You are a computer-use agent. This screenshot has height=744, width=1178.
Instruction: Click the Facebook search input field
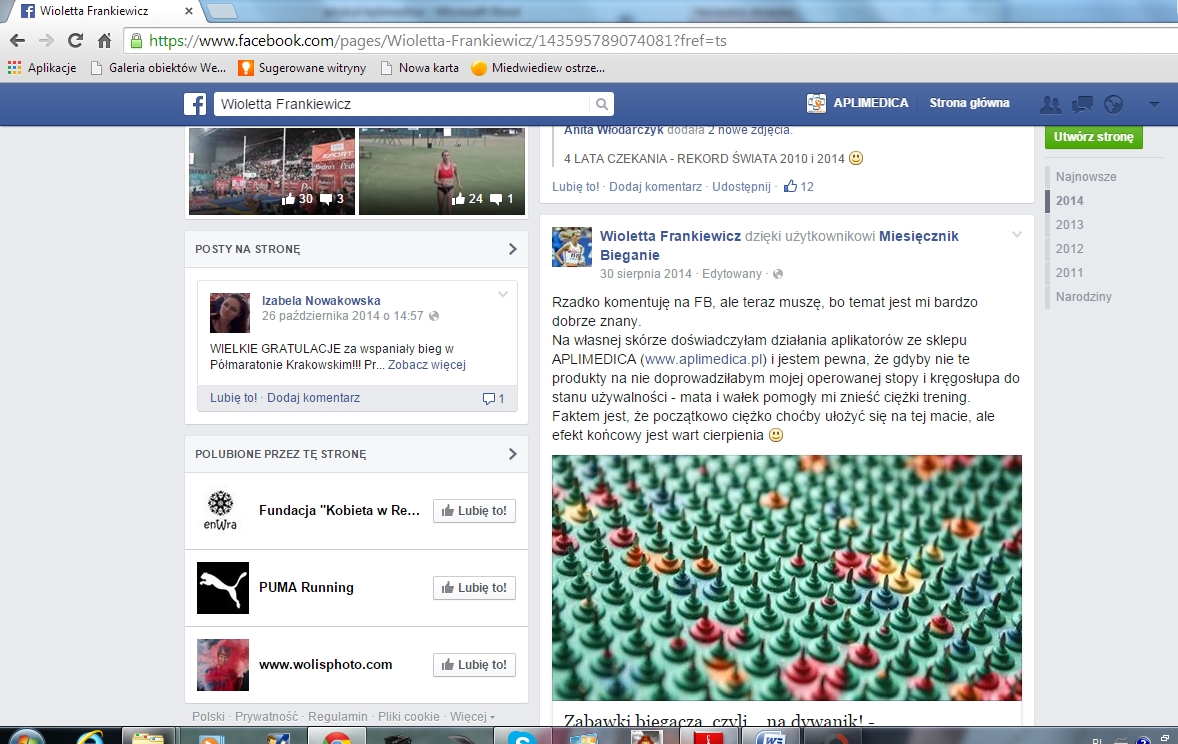[x=400, y=104]
